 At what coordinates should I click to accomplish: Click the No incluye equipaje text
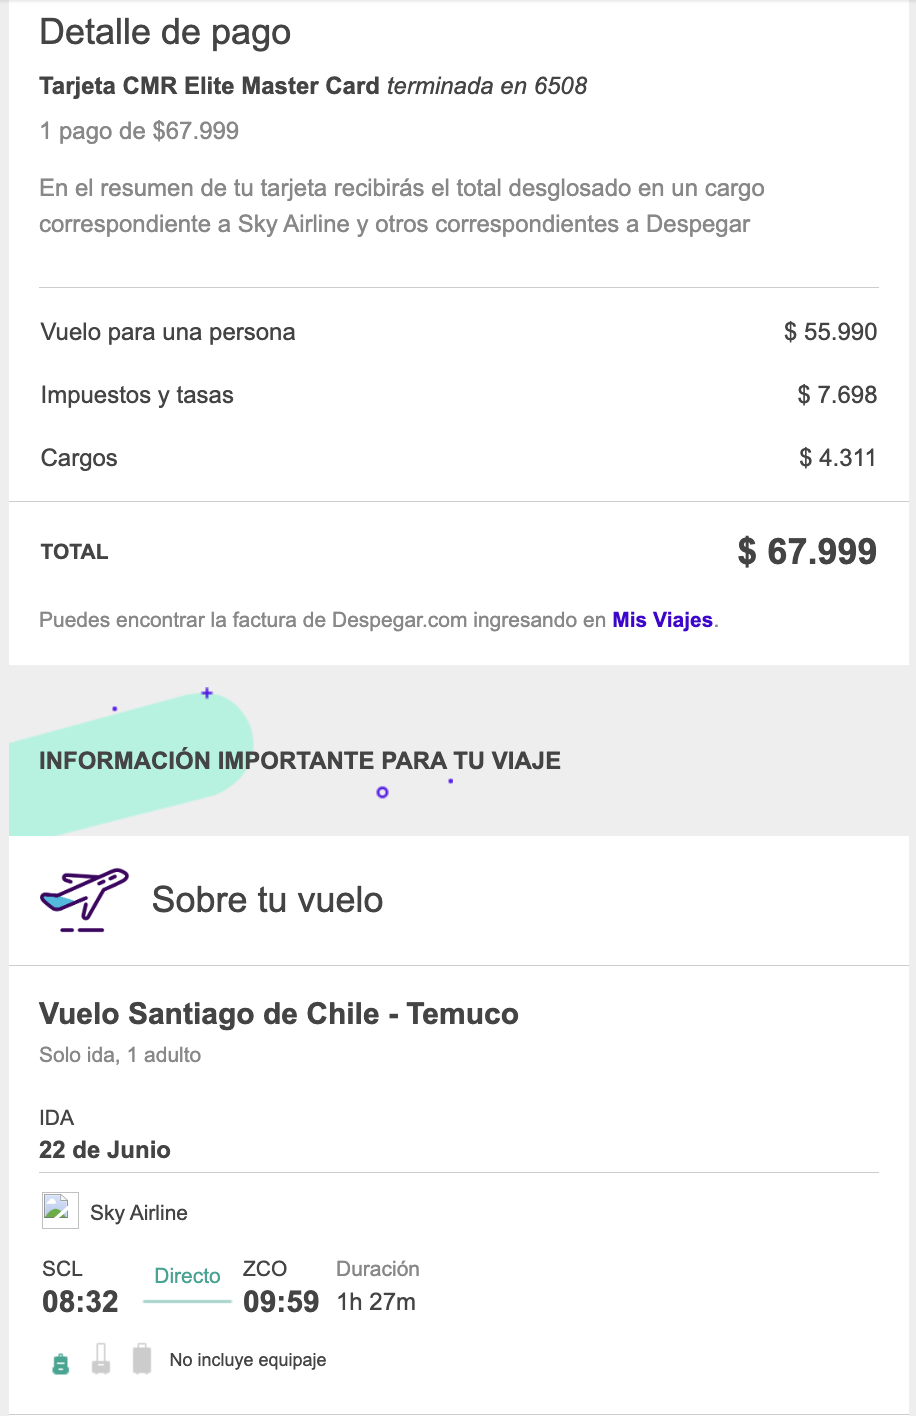click(x=248, y=1360)
